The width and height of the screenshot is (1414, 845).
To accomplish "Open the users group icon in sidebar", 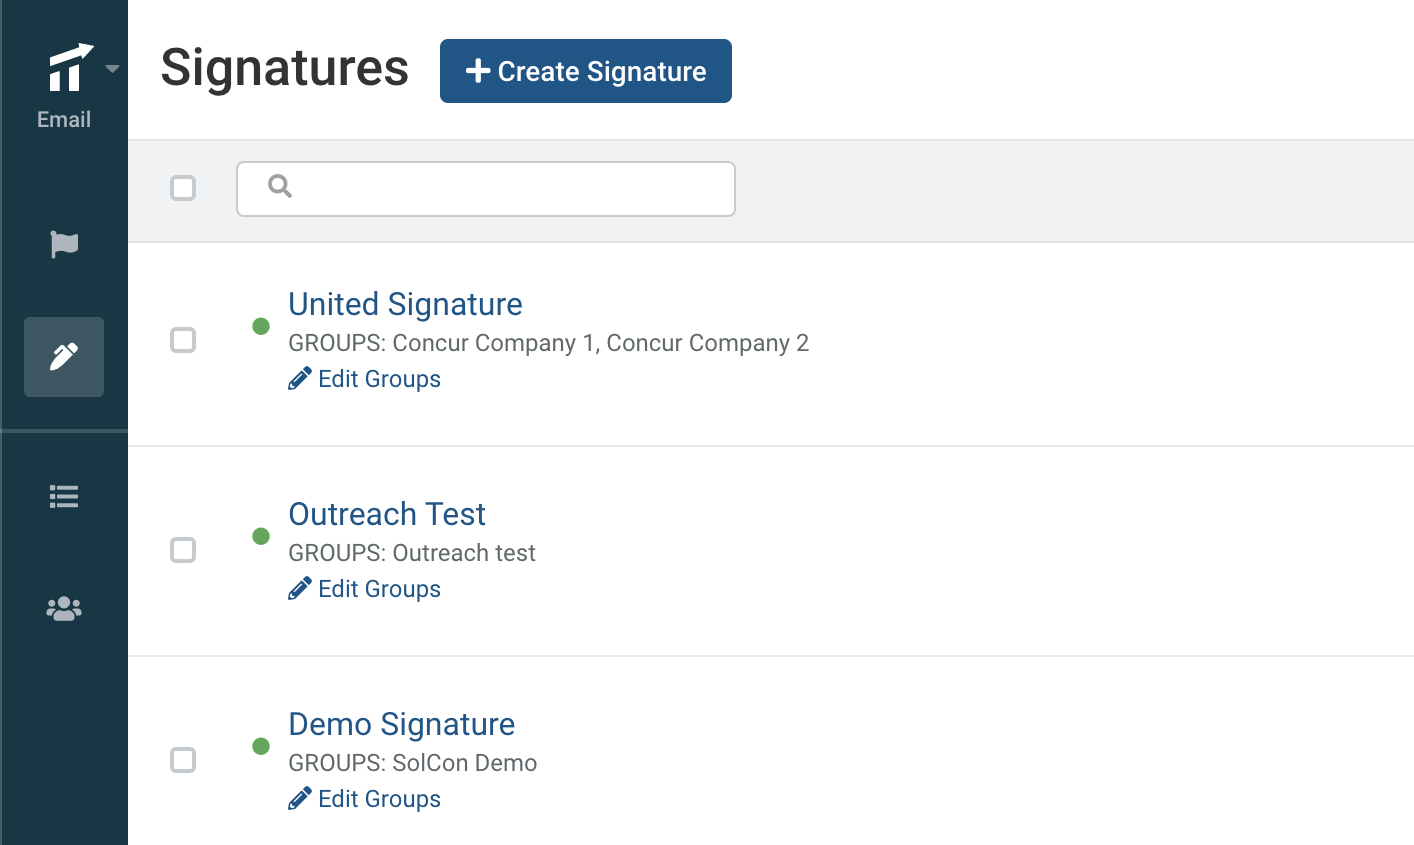I will pyautogui.click(x=64, y=609).
